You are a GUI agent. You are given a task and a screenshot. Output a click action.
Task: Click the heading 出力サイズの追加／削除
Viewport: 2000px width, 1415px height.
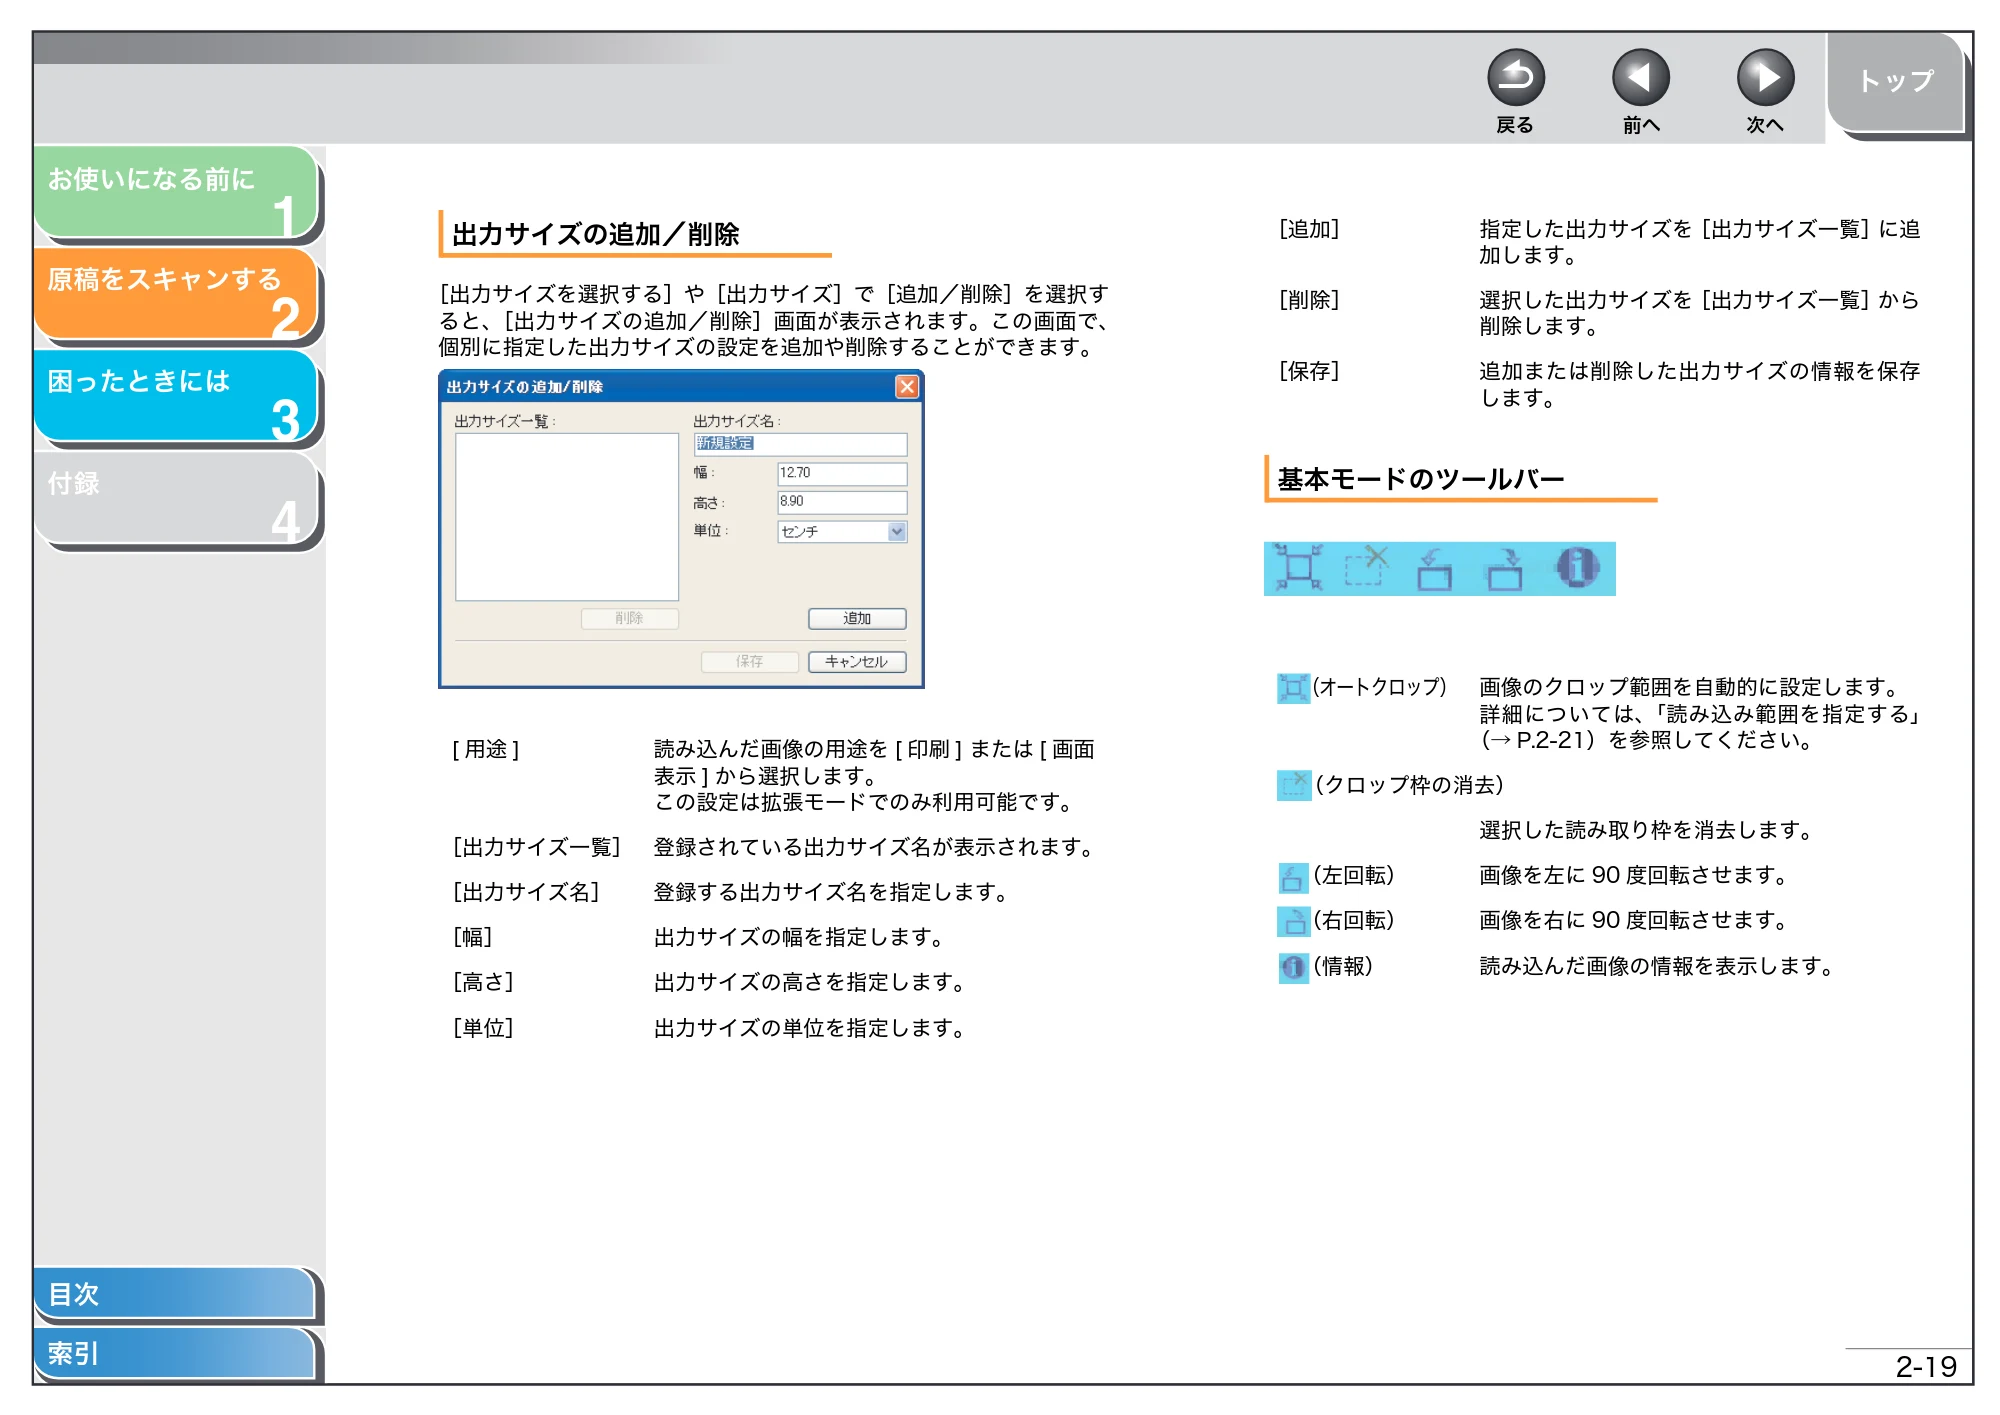click(596, 234)
